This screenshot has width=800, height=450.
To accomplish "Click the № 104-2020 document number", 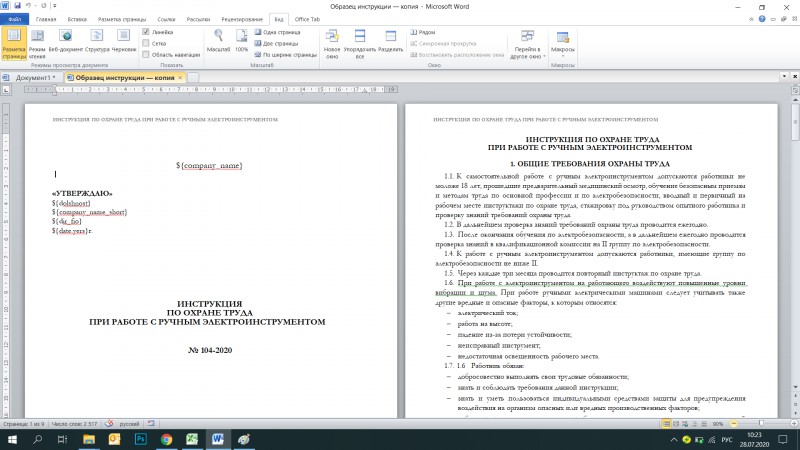I will 210,351.
